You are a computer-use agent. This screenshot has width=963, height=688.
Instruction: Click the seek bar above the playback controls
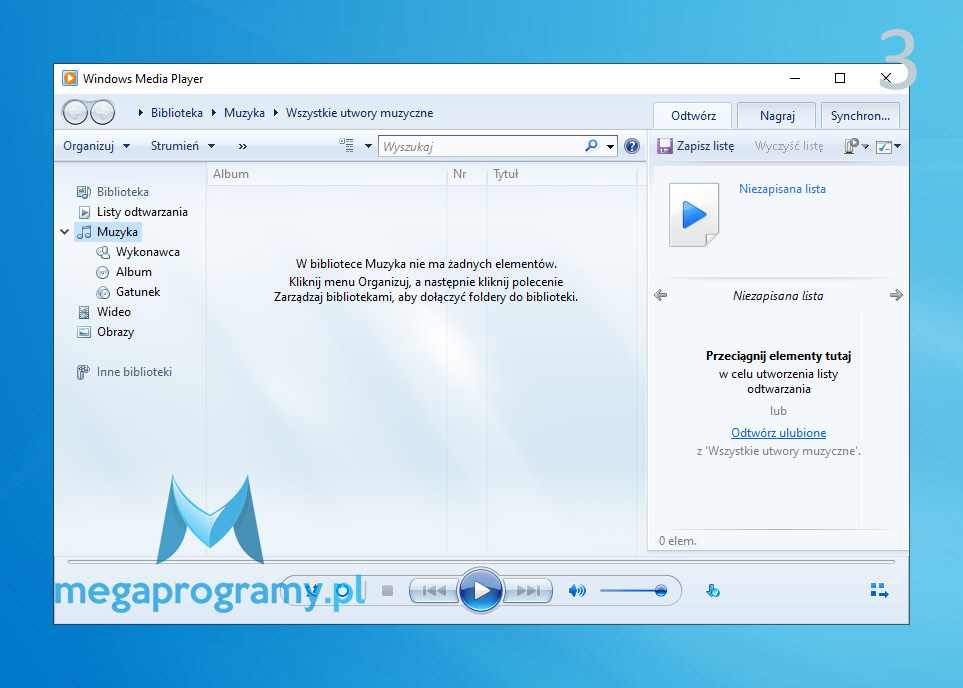(x=481, y=561)
